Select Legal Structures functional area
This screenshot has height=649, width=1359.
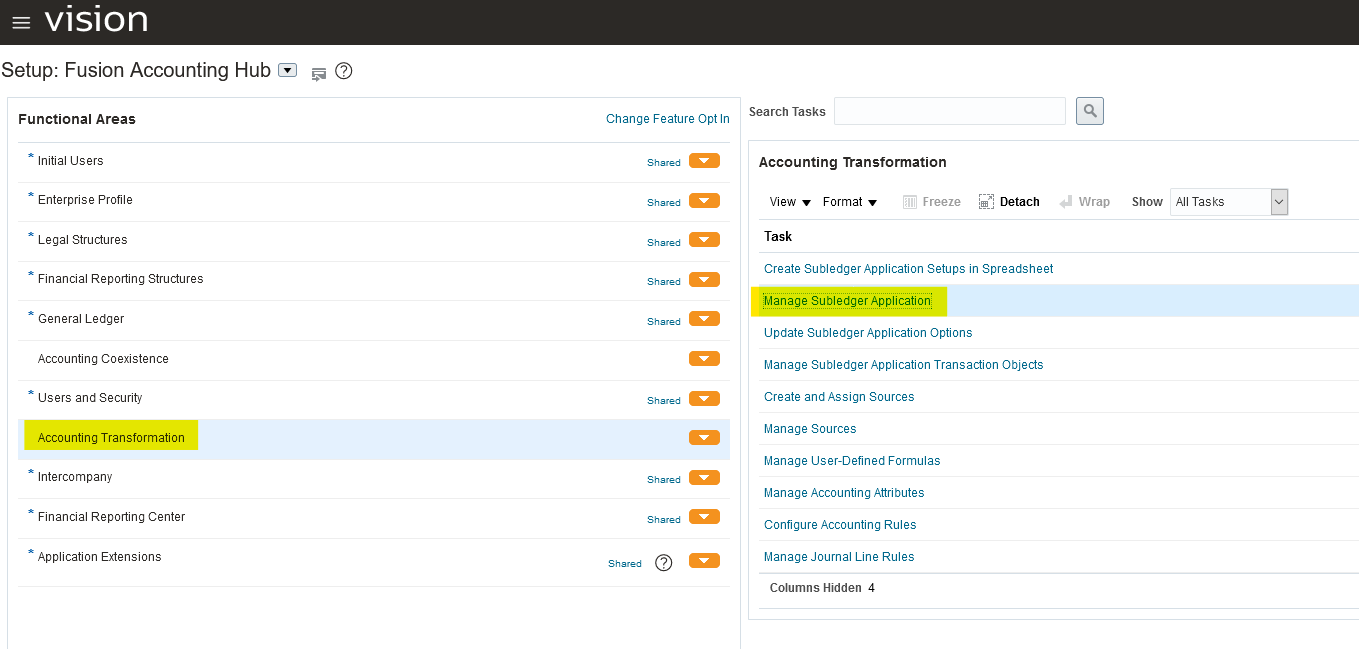click(82, 240)
